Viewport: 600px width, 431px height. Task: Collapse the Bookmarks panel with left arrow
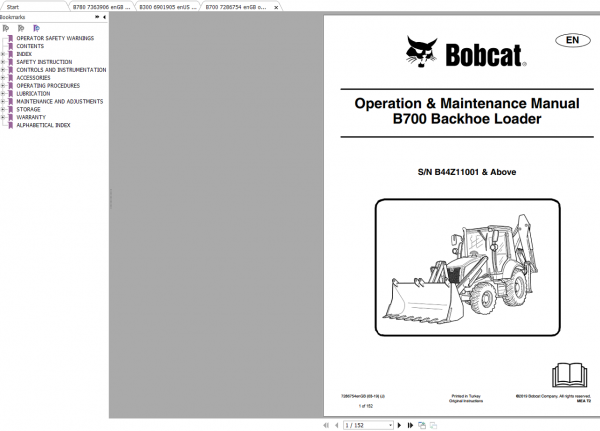[x=104, y=17]
